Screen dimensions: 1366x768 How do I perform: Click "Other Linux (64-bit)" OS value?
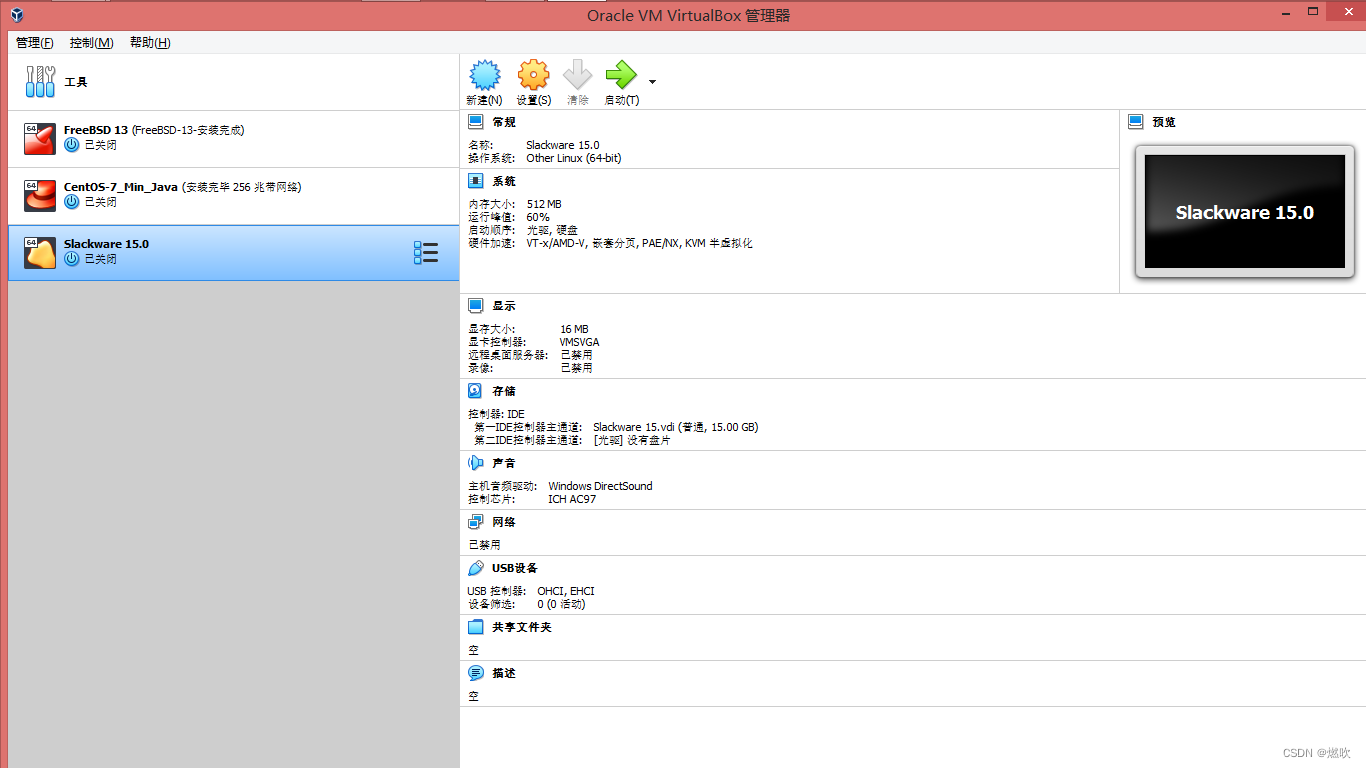pos(574,158)
